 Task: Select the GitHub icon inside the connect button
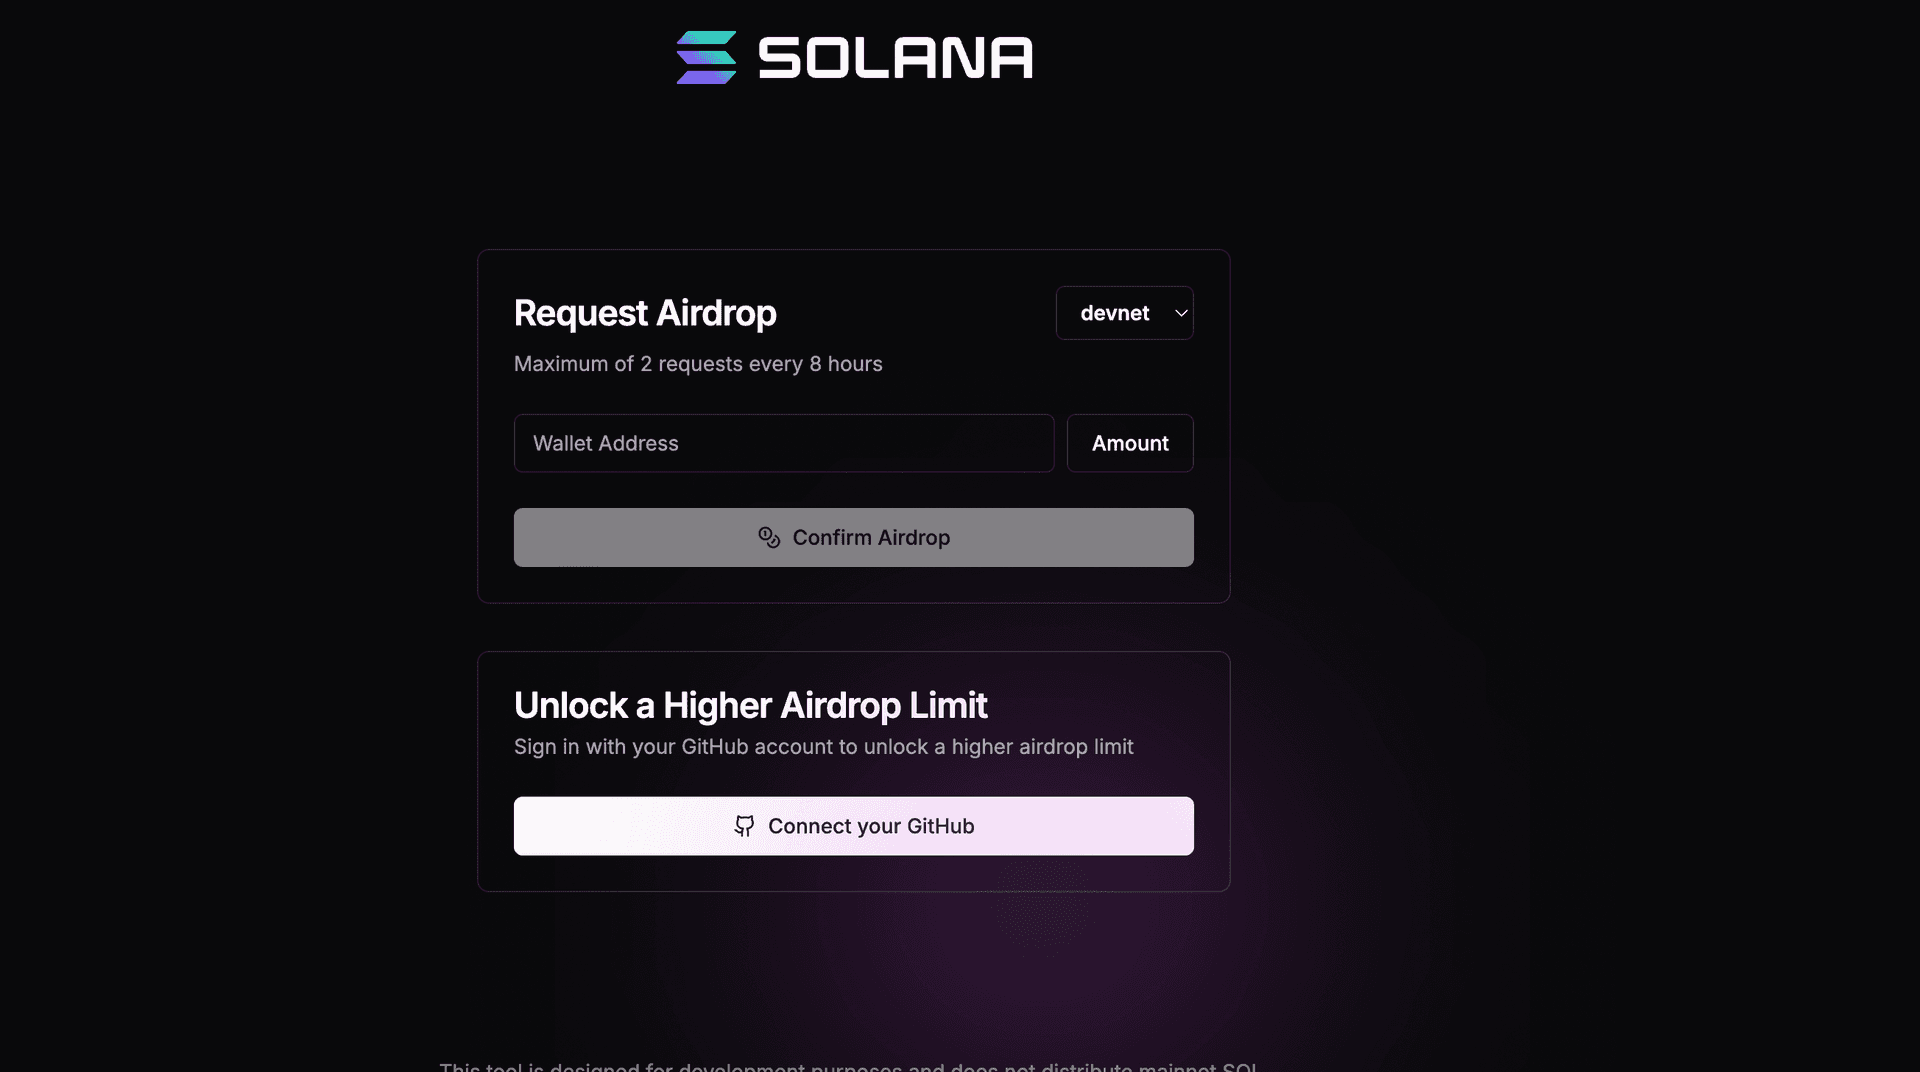pos(746,826)
